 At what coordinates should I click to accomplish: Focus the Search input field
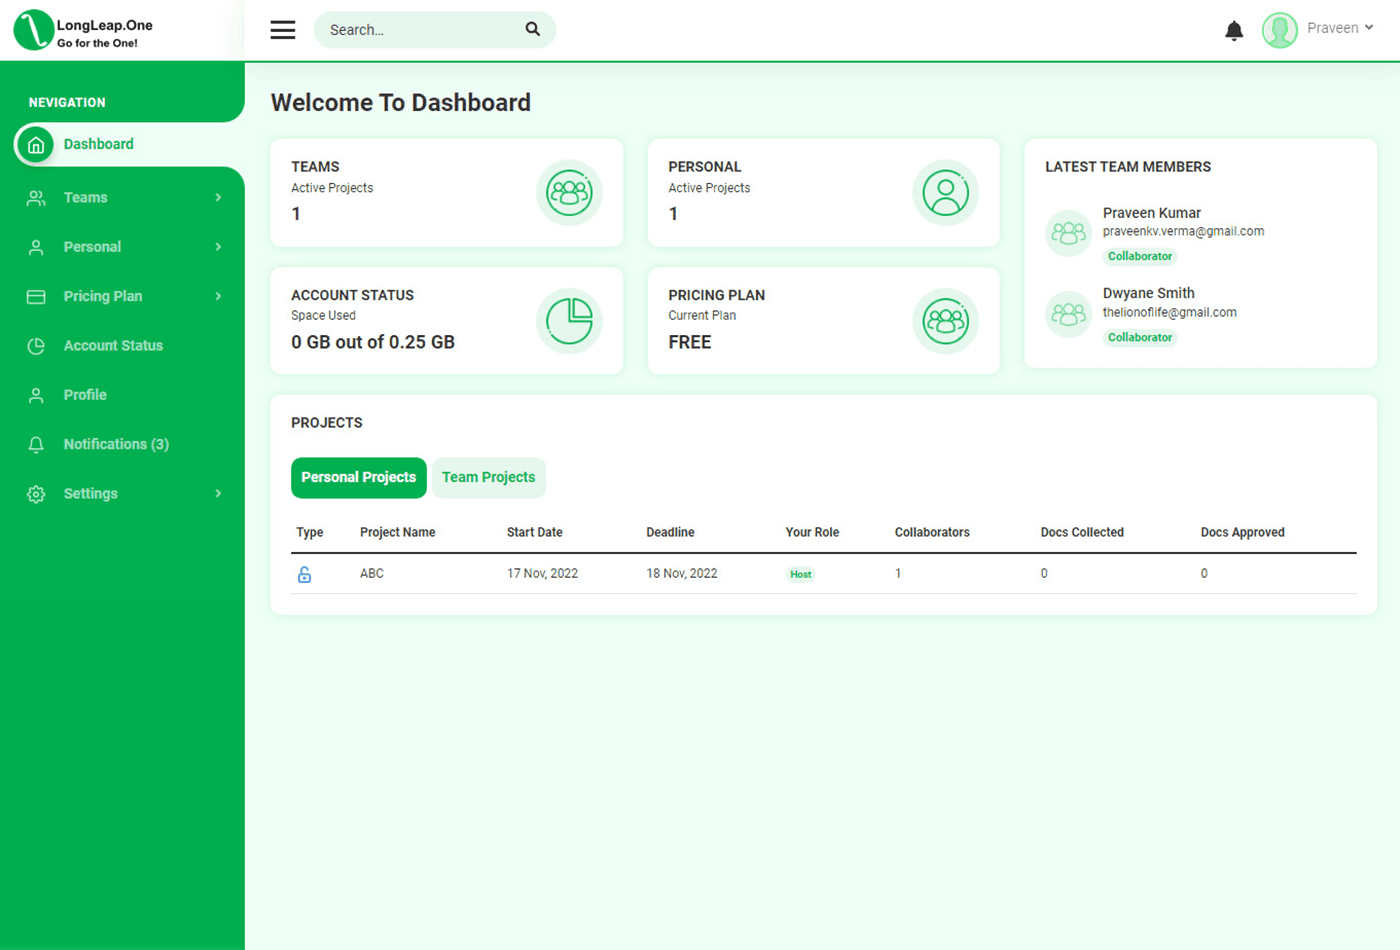[434, 30]
